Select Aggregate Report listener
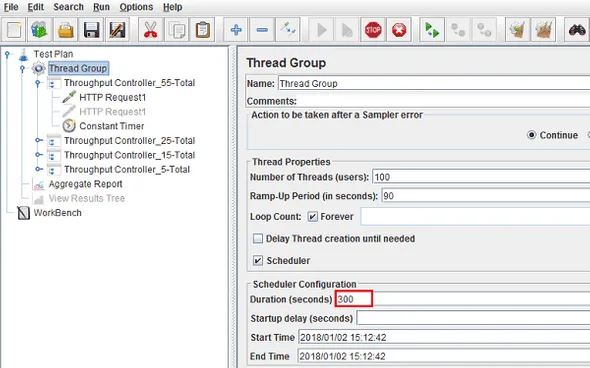The image size is (590, 368). 85,184
